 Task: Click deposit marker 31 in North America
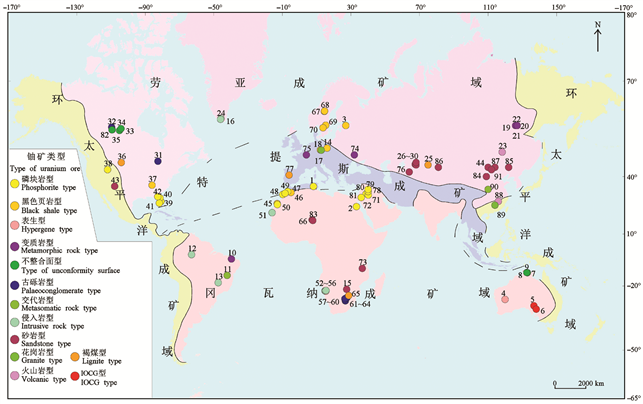pyautogui.click(x=158, y=159)
